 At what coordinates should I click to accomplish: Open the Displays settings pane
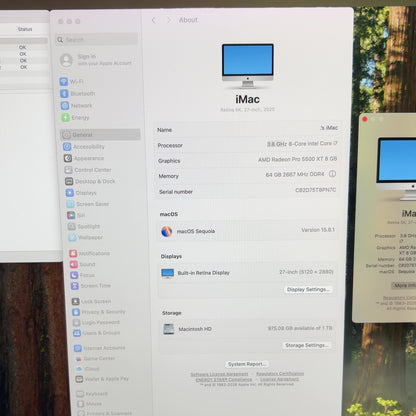click(x=81, y=193)
